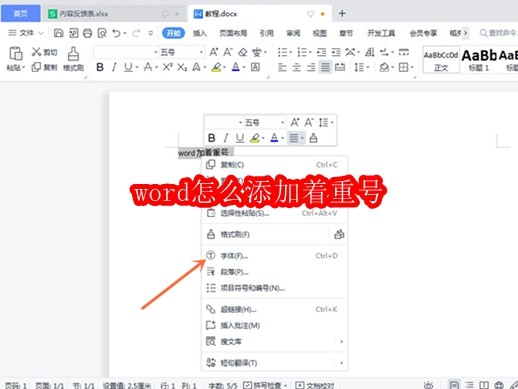Screen dimensions: 518x389
Task: Open the font size 五号 dropdown in ribbon
Action: 201,52
